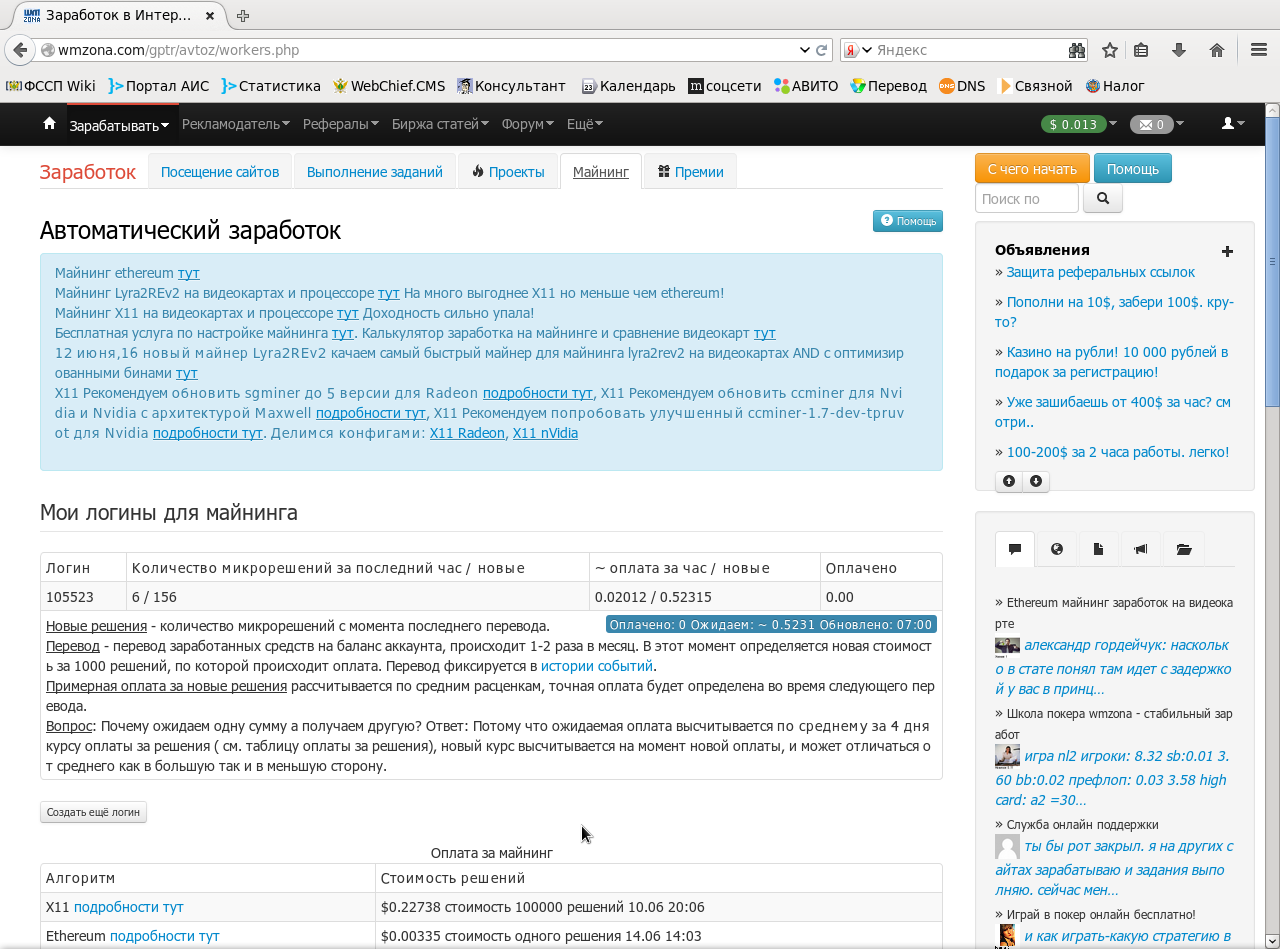Viewport: 1280px width, 949px height.
Task: Click the magnifier search button in sidebar
Action: [x=1103, y=198]
